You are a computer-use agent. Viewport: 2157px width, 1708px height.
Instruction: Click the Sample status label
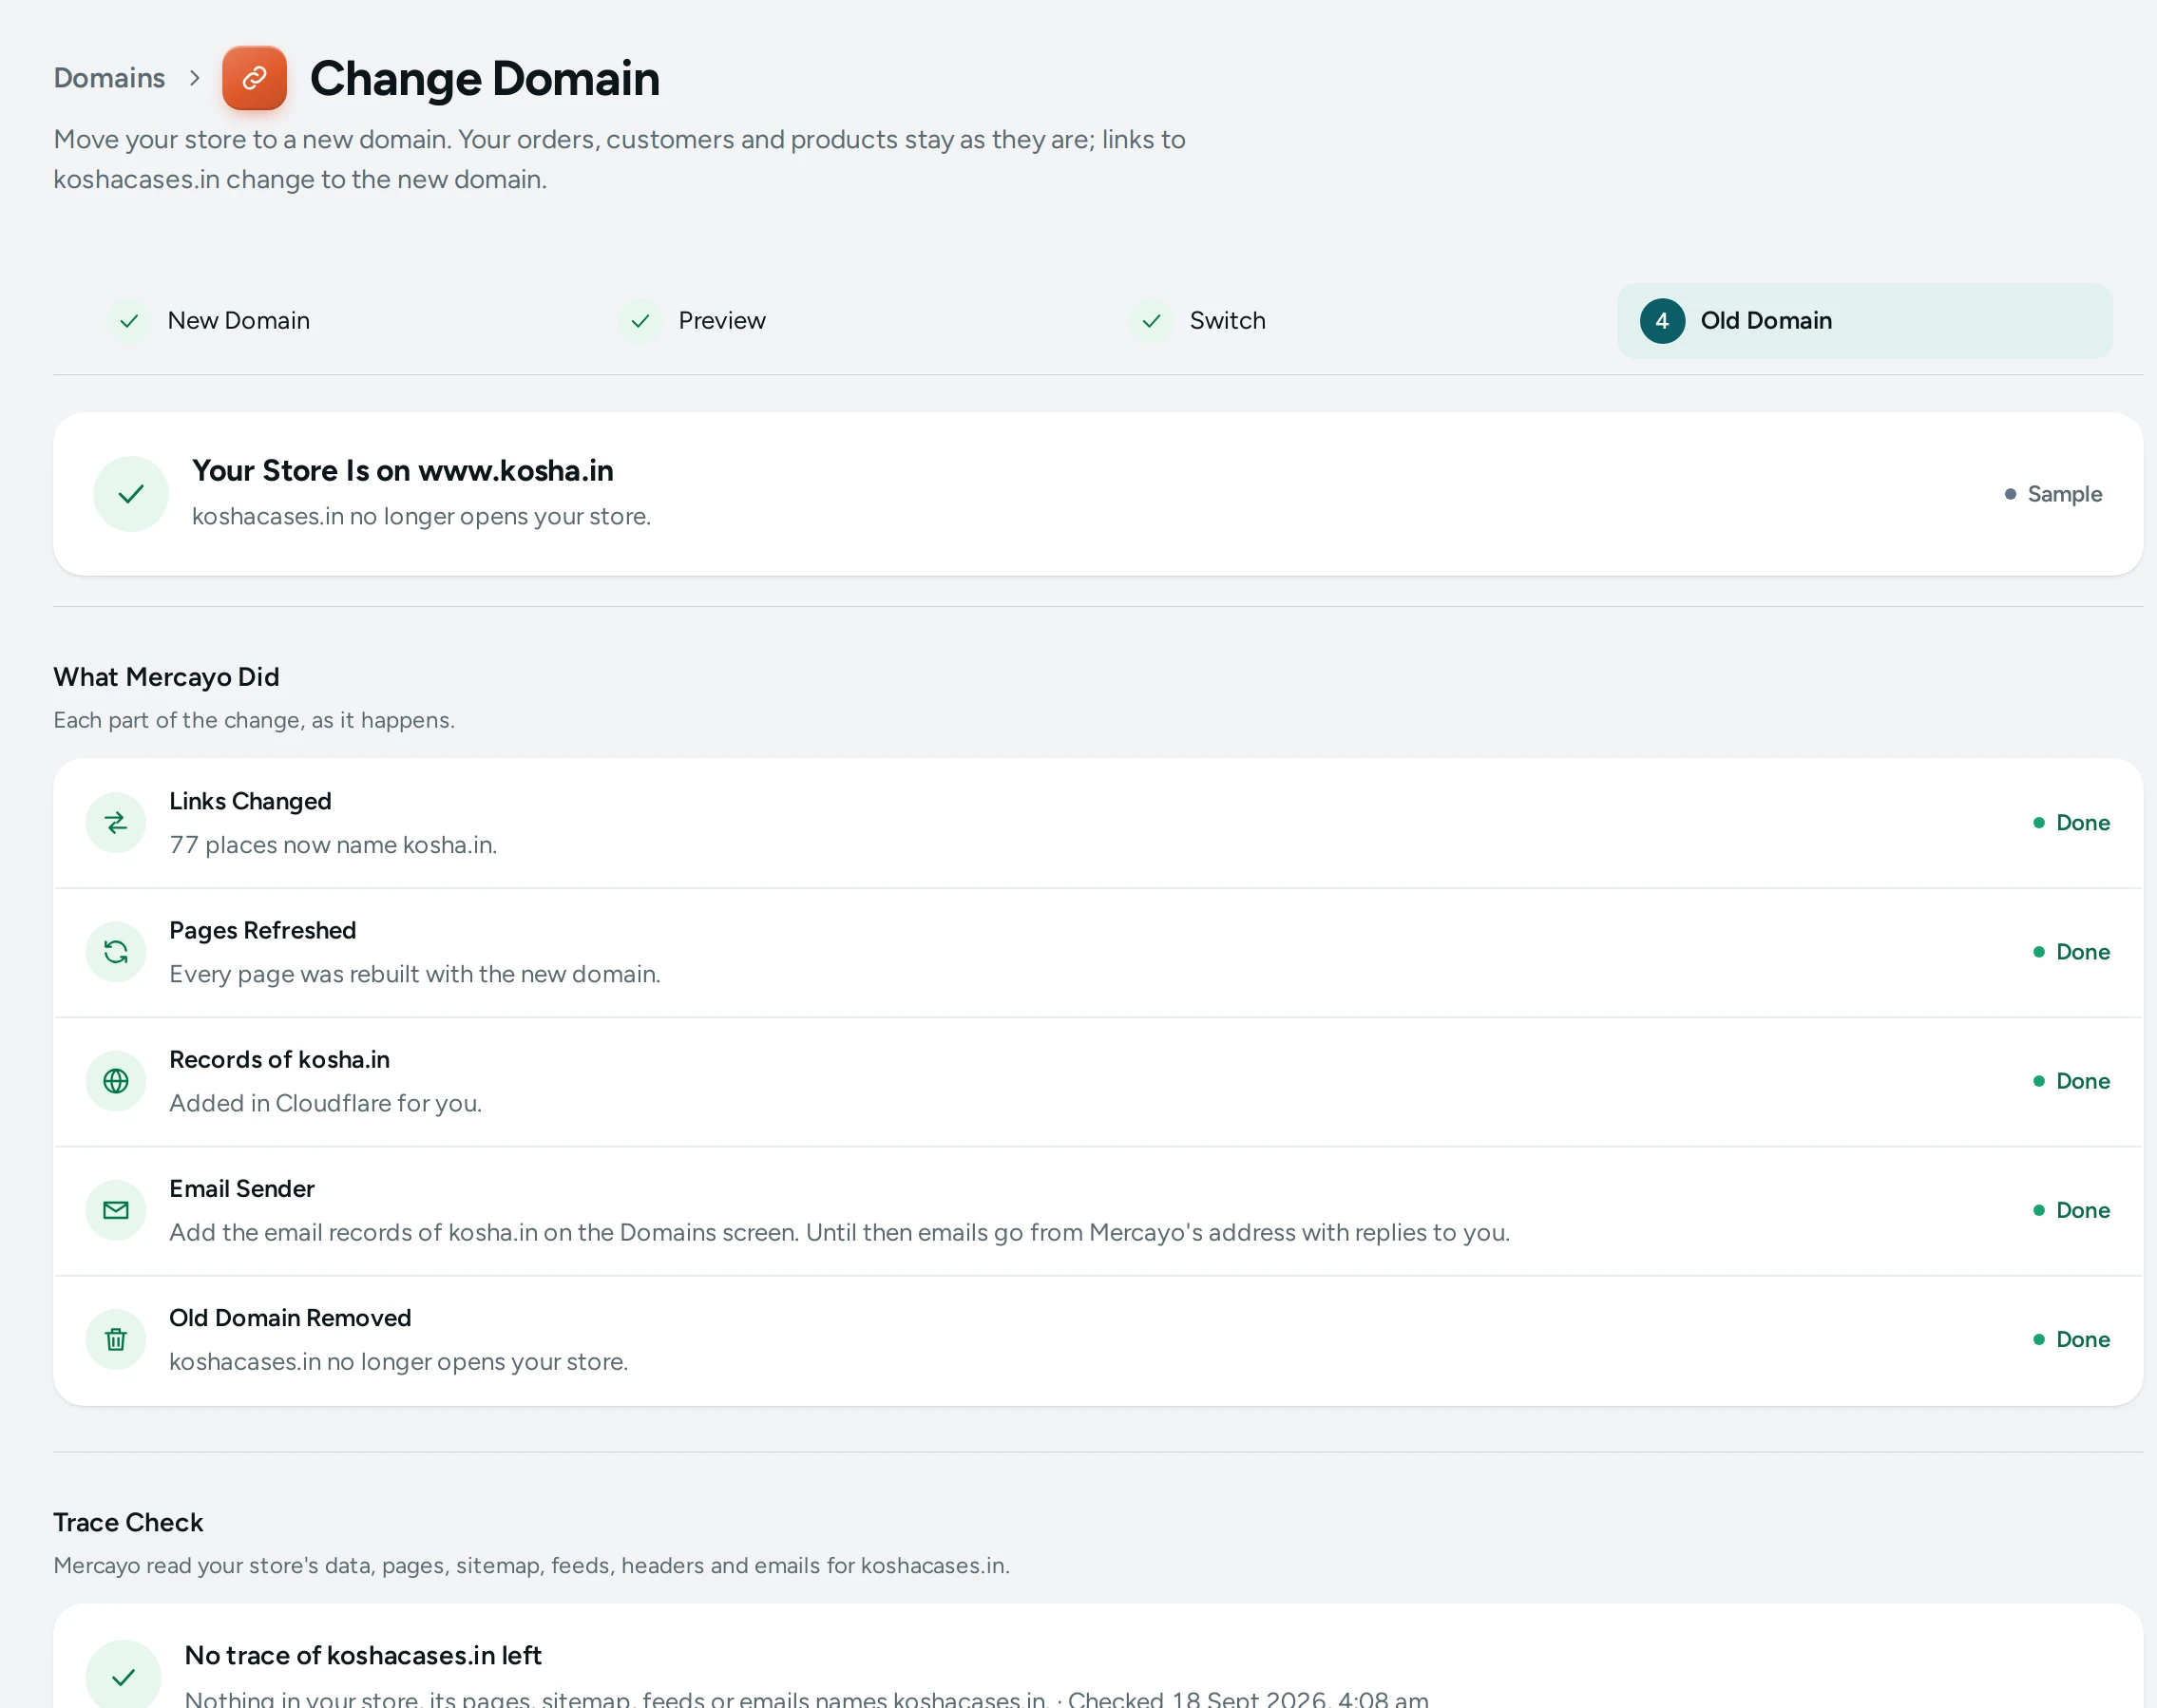pos(2053,494)
